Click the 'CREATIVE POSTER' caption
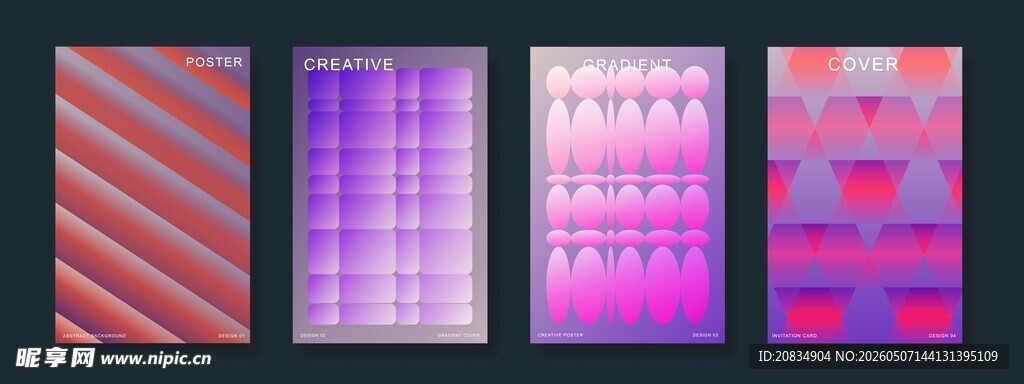 pyautogui.click(x=560, y=335)
